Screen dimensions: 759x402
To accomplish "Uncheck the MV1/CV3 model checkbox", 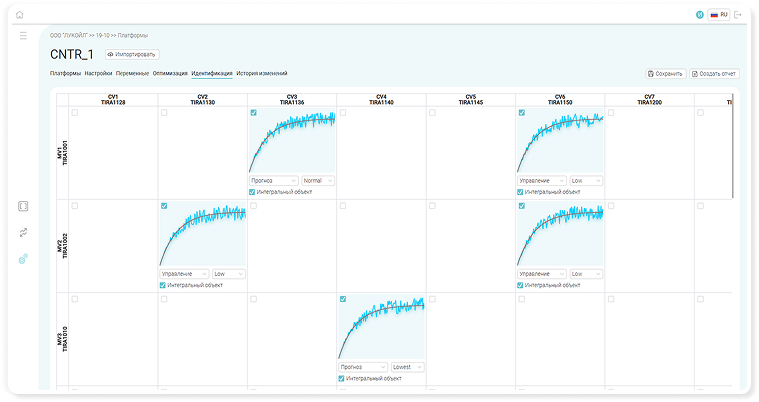I will coord(253,113).
